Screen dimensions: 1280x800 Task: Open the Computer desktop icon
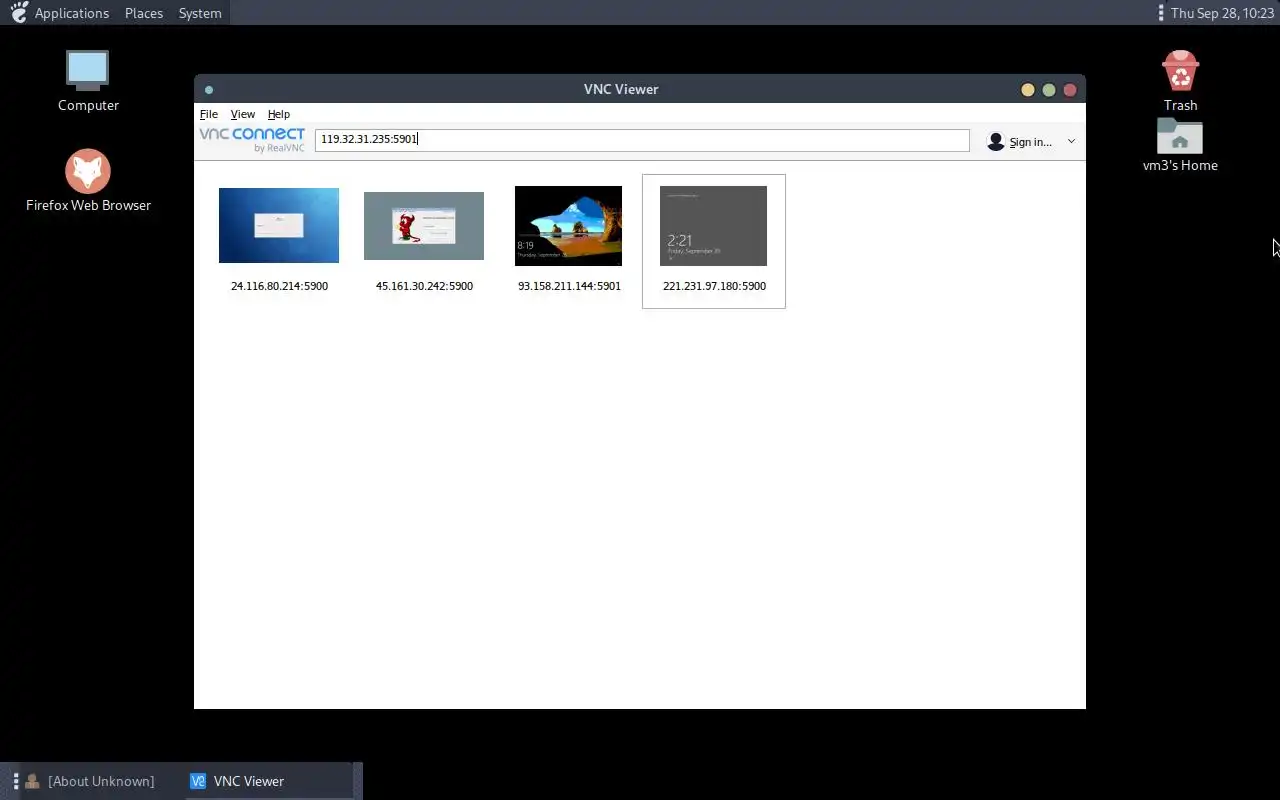(88, 71)
